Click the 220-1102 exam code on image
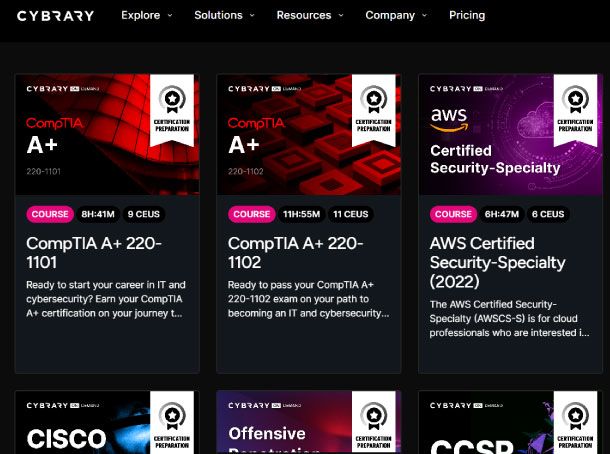Screen dimensions: 610x454 (x=245, y=172)
